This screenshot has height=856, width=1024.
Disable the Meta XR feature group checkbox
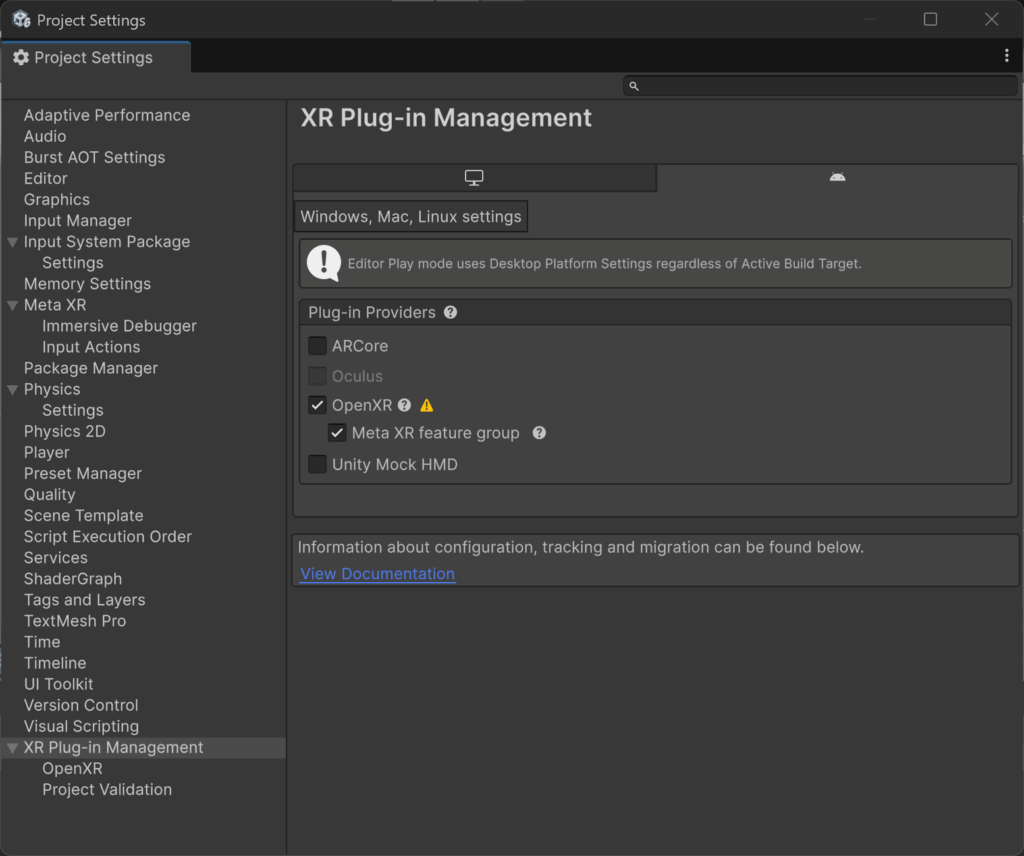point(337,433)
